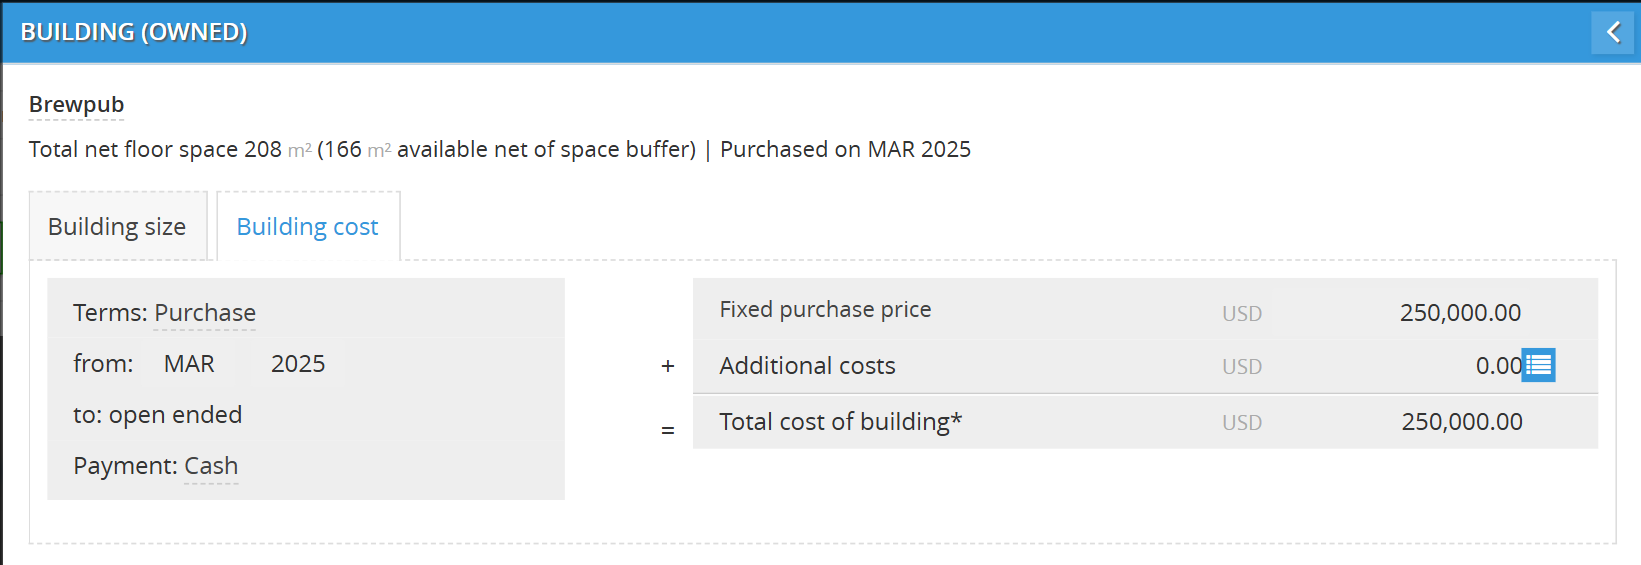The height and width of the screenshot is (565, 1641).
Task: Click the BUILDING (OWNED) header title
Action: [x=134, y=32]
